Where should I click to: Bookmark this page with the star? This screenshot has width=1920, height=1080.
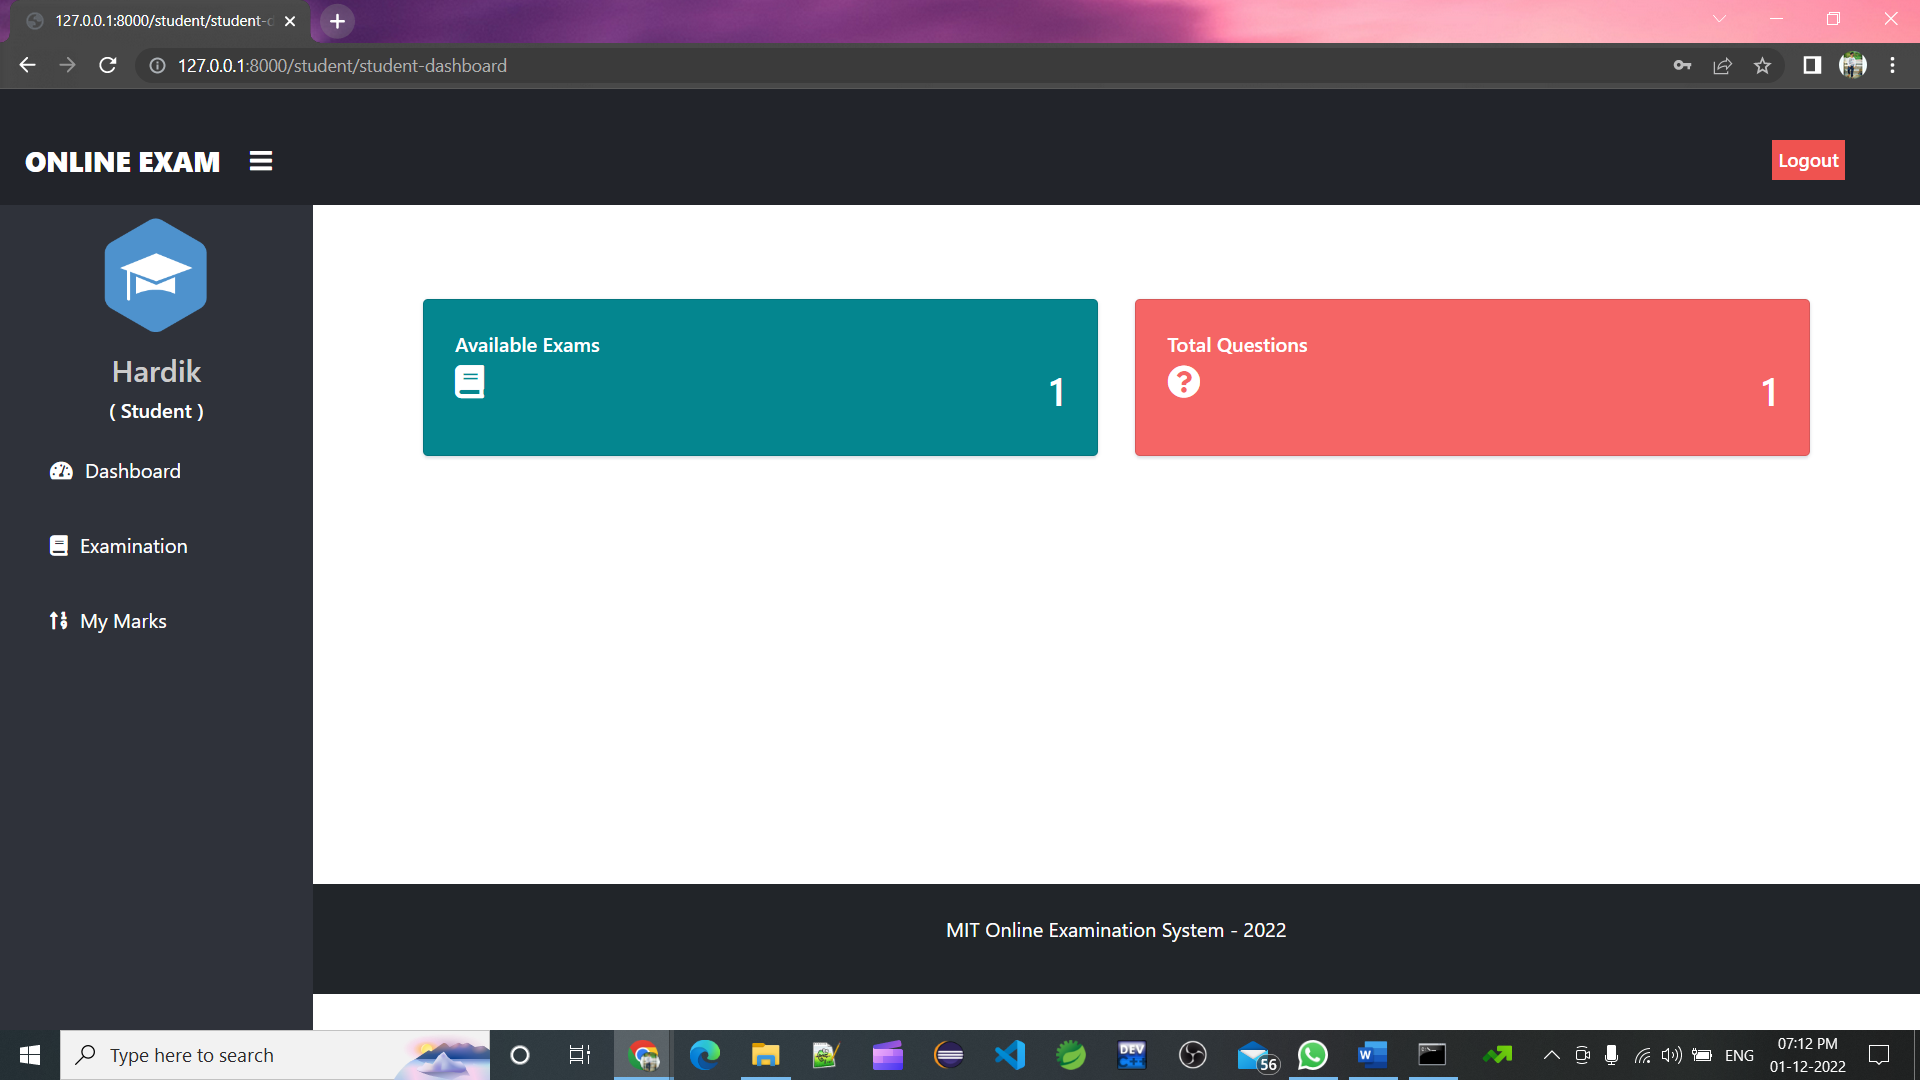[x=1762, y=65]
